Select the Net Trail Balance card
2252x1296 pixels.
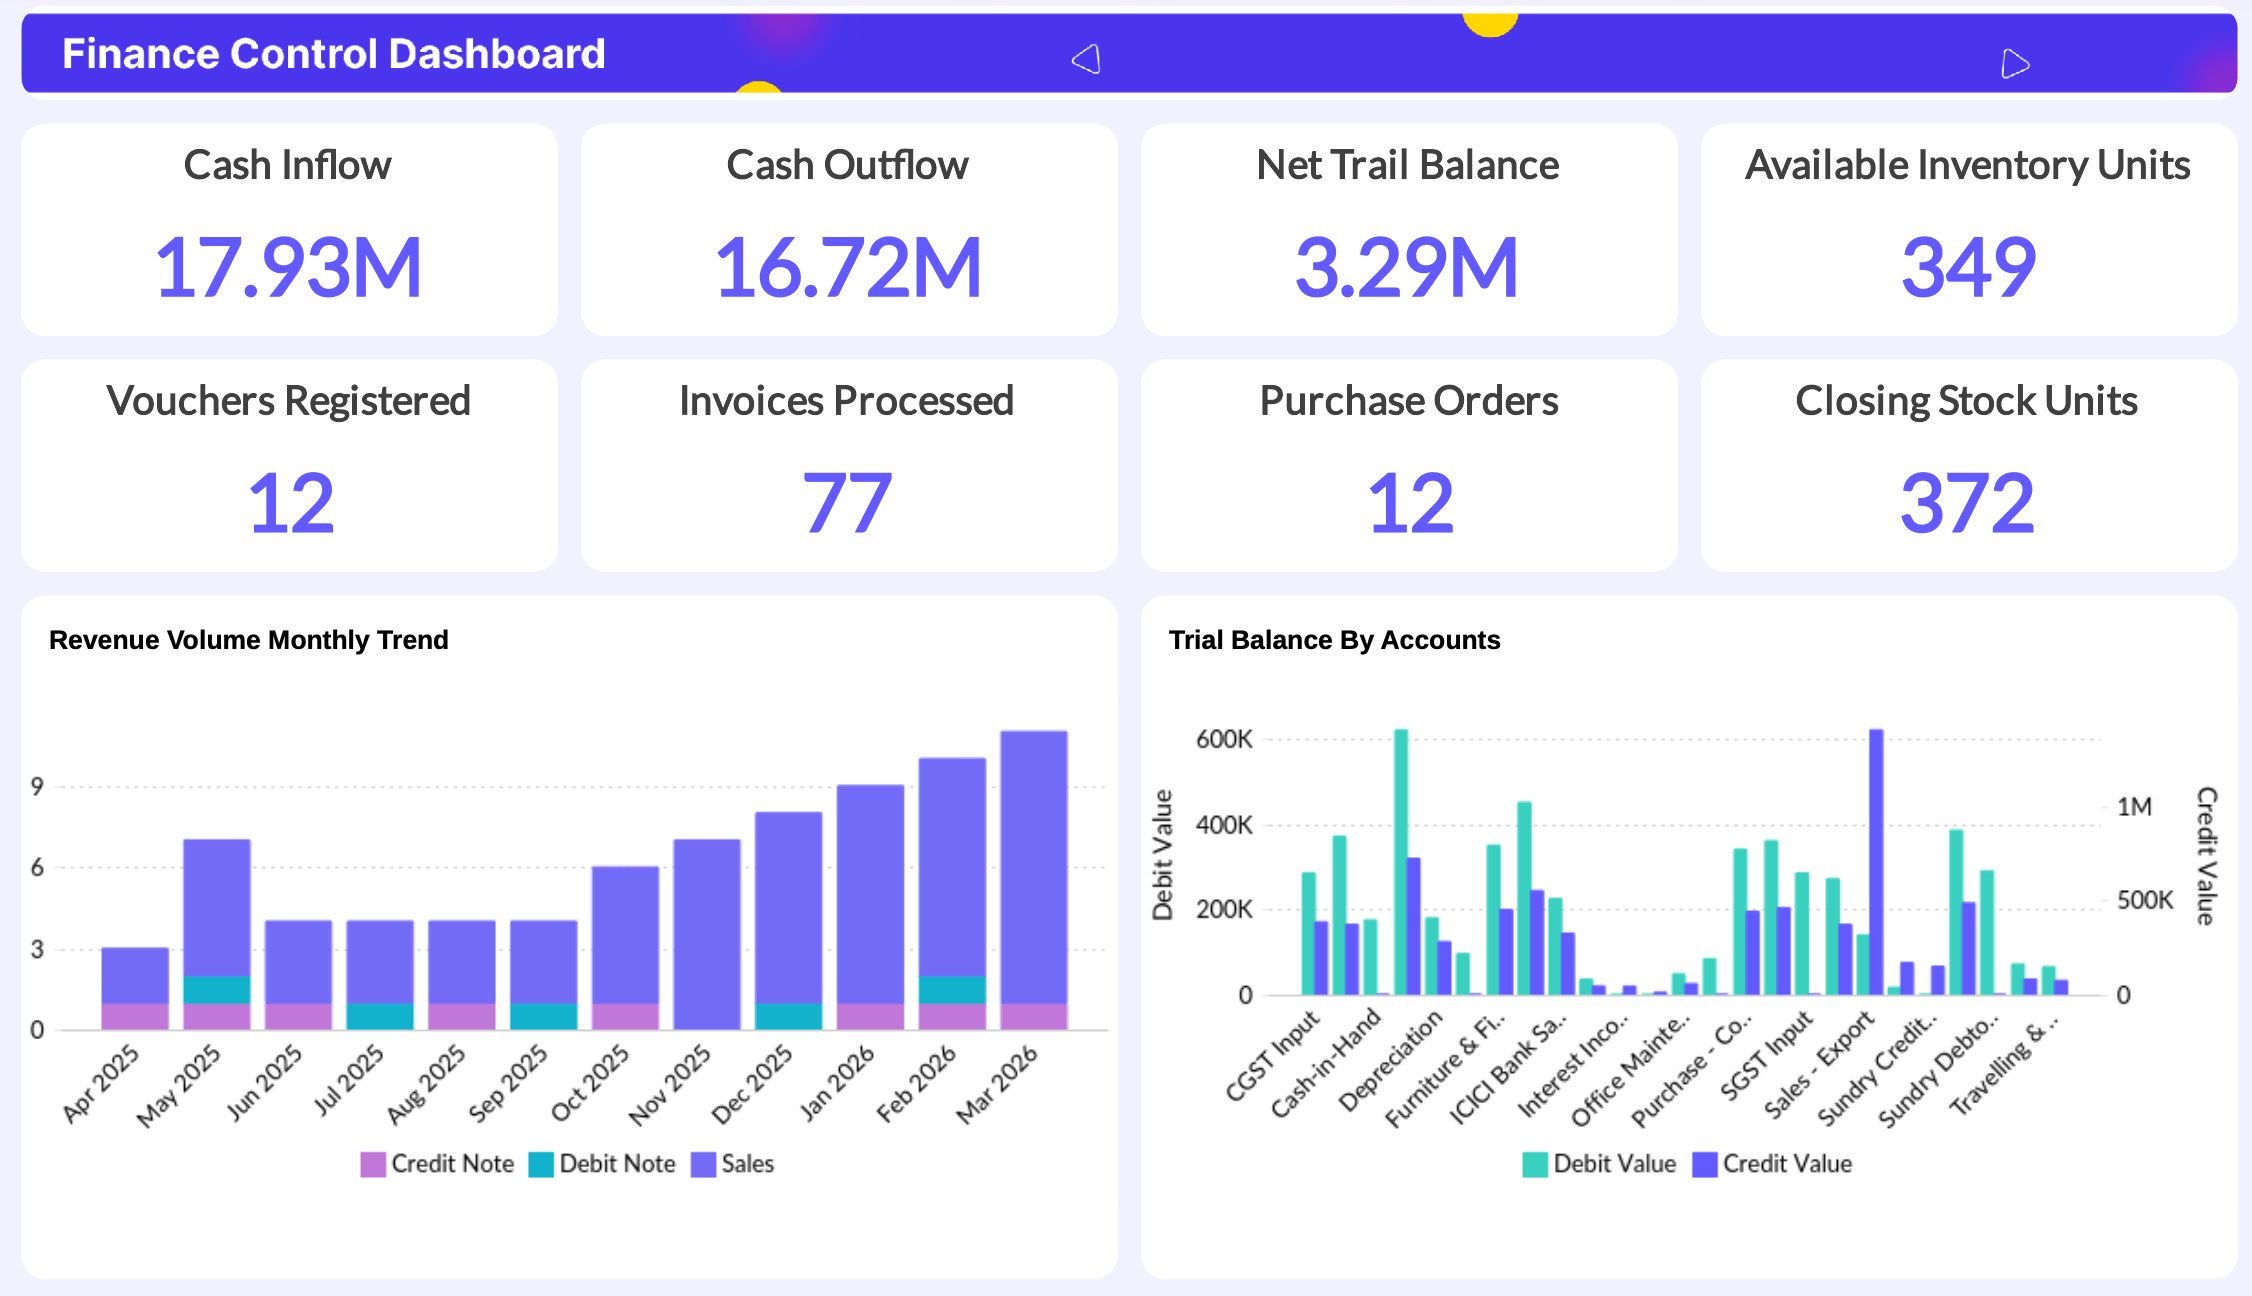point(1408,230)
